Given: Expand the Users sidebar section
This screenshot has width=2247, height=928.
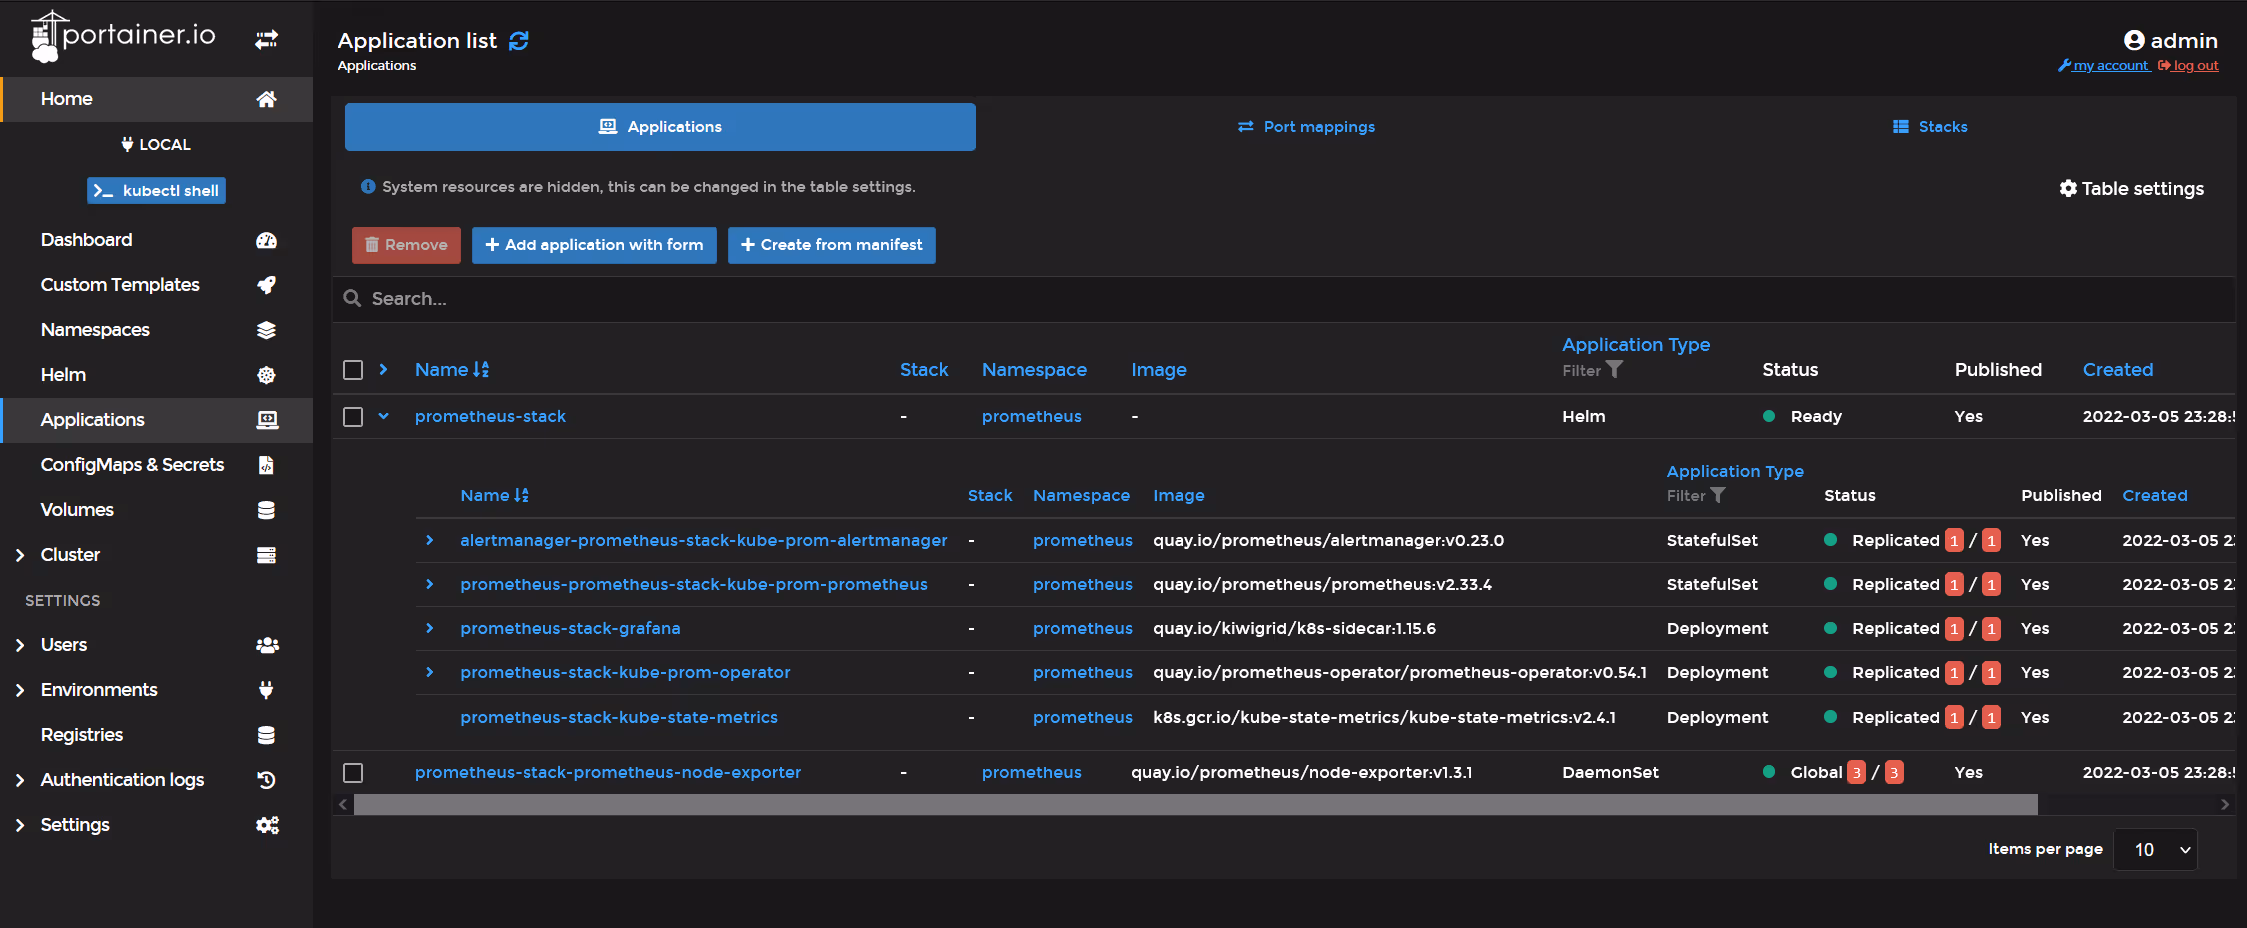Looking at the screenshot, I should coord(20,645).
